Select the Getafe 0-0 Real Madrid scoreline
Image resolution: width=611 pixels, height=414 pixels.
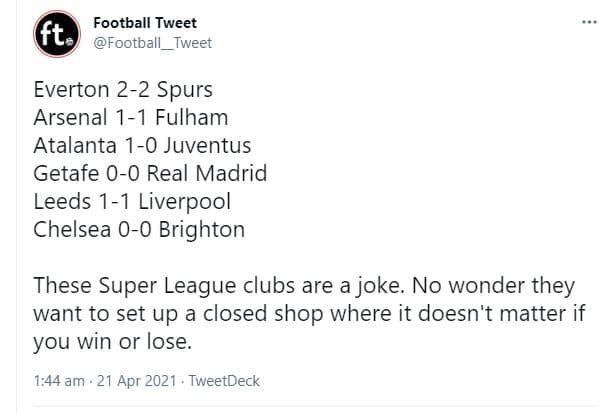click(150, 173)
